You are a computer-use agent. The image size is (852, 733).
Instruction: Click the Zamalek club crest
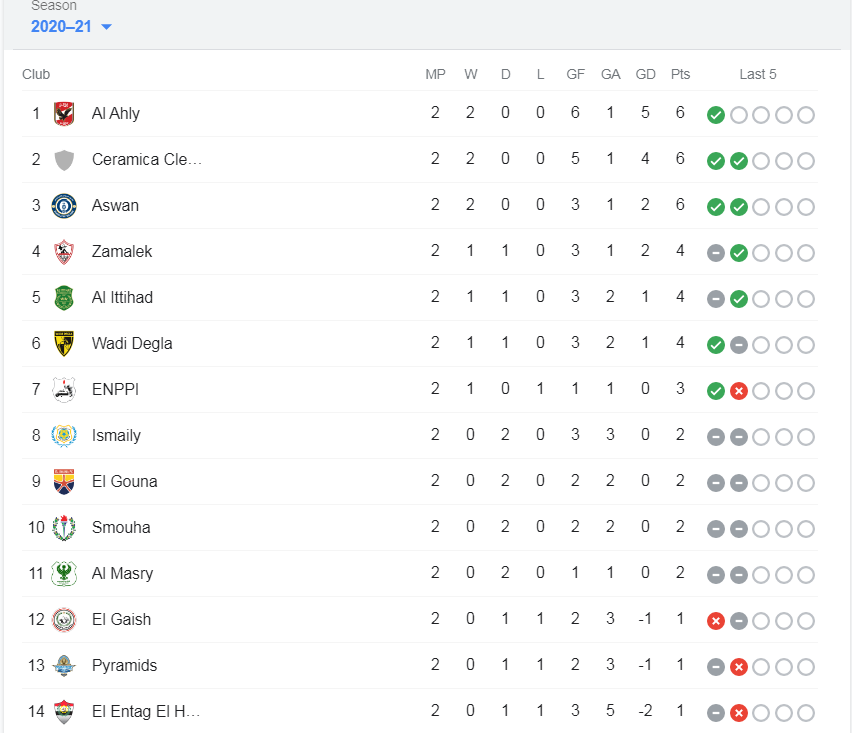coord(64,252)
